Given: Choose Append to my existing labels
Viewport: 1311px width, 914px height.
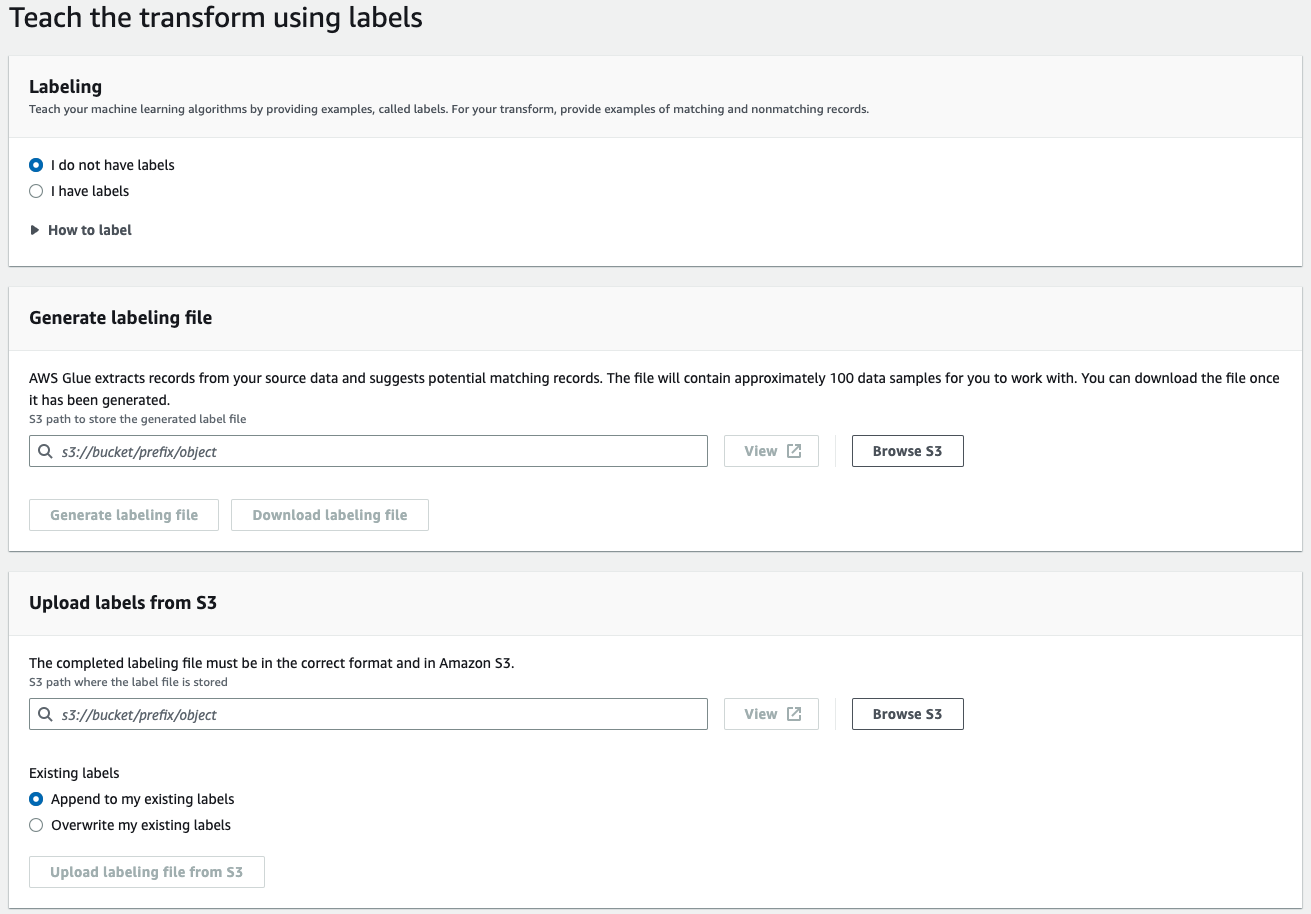Looking at the screenshot, I should [36, 799].
